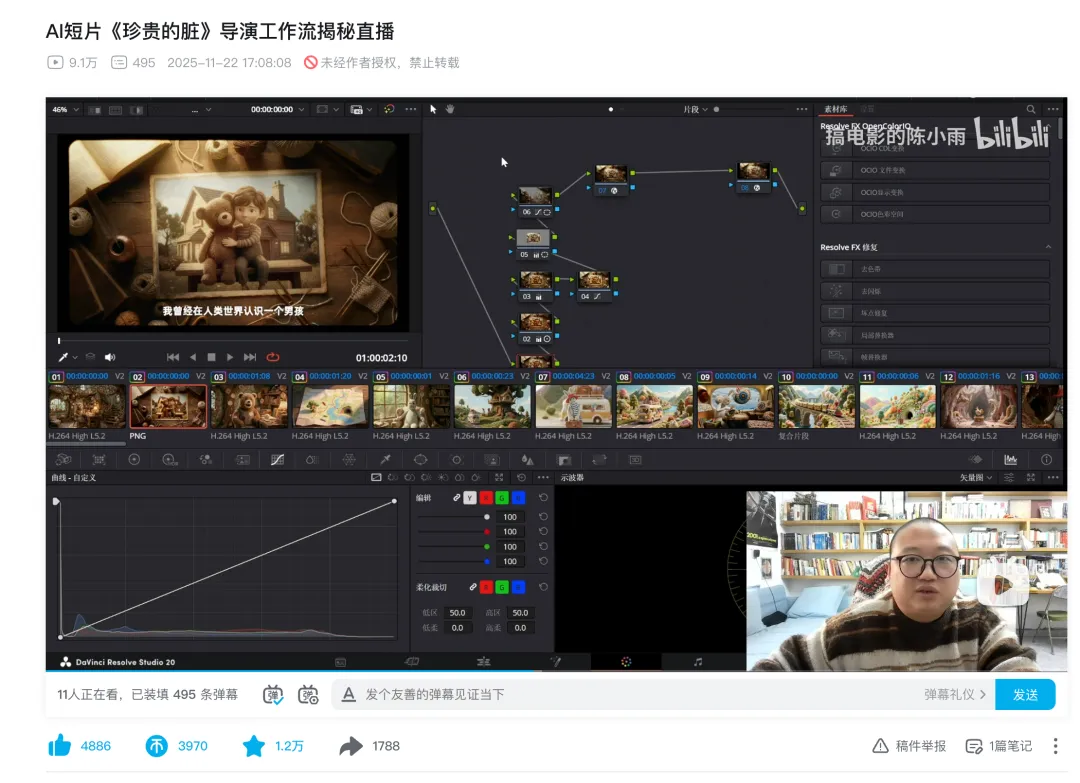
Task: Collapse the Resolve FX 修复 section
Action: point(1048,247)
